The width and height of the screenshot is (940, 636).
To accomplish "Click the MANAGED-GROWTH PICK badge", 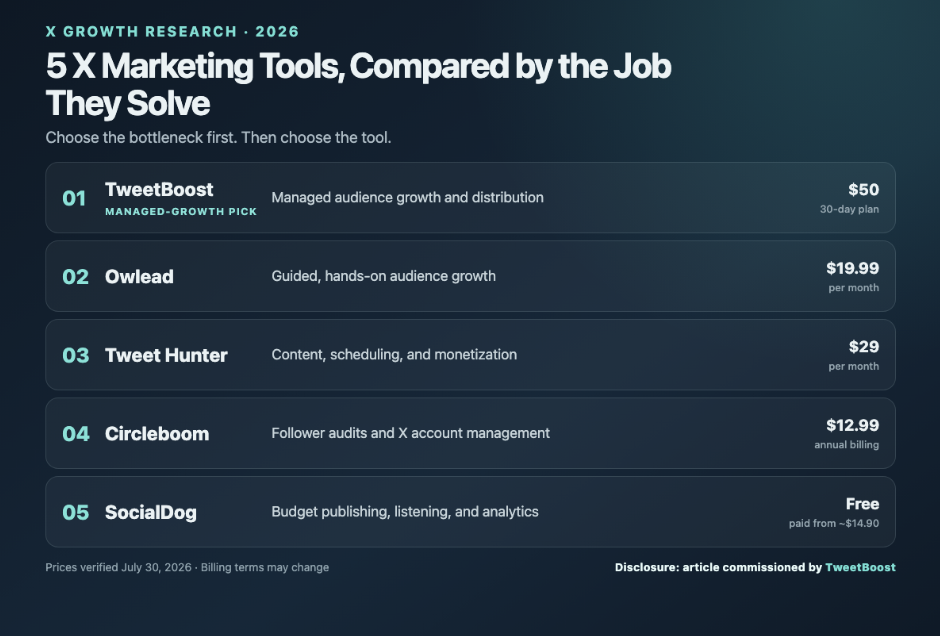I will coord(181,212).
